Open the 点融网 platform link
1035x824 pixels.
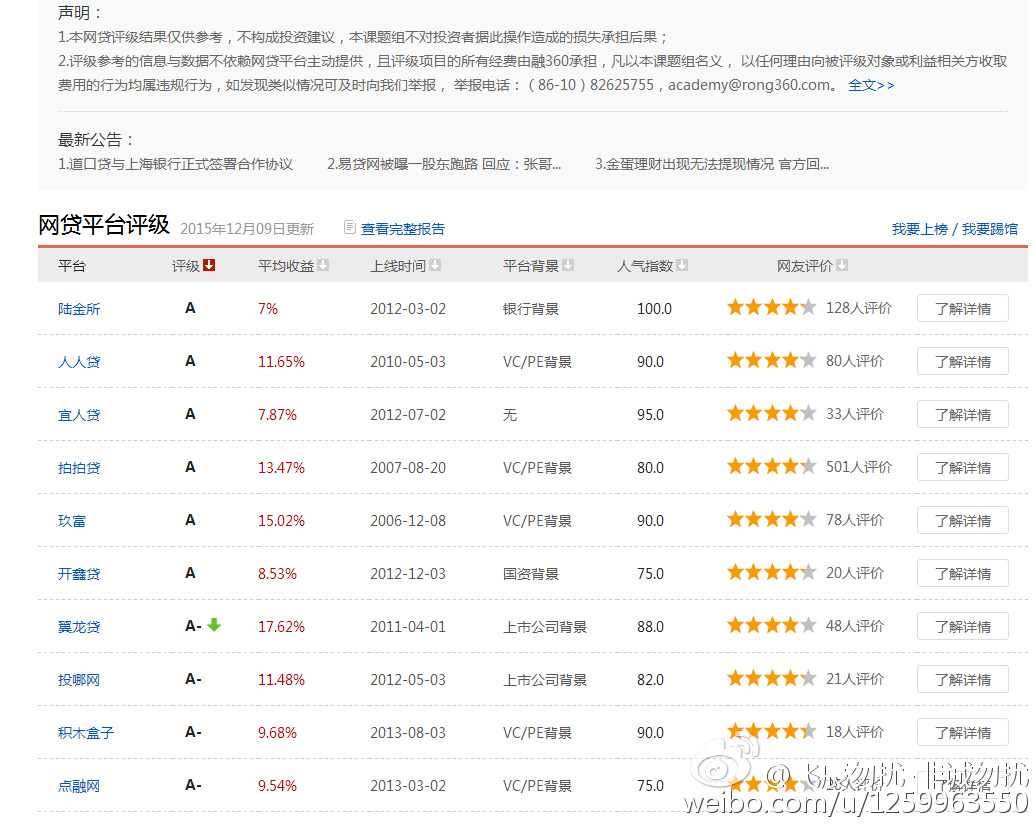(x=79, y=786)
